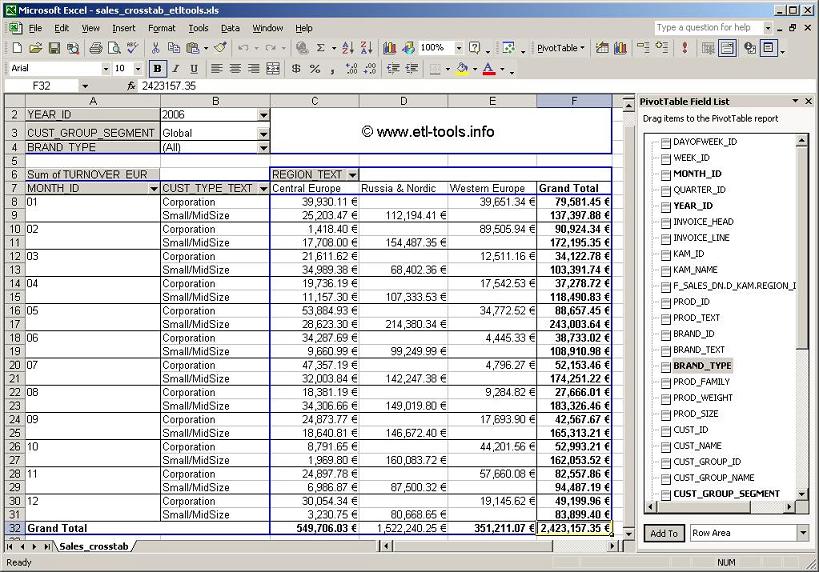Open the zoom 100% dropdown
This screenshot has width=819, height=572.
point(459,48)
